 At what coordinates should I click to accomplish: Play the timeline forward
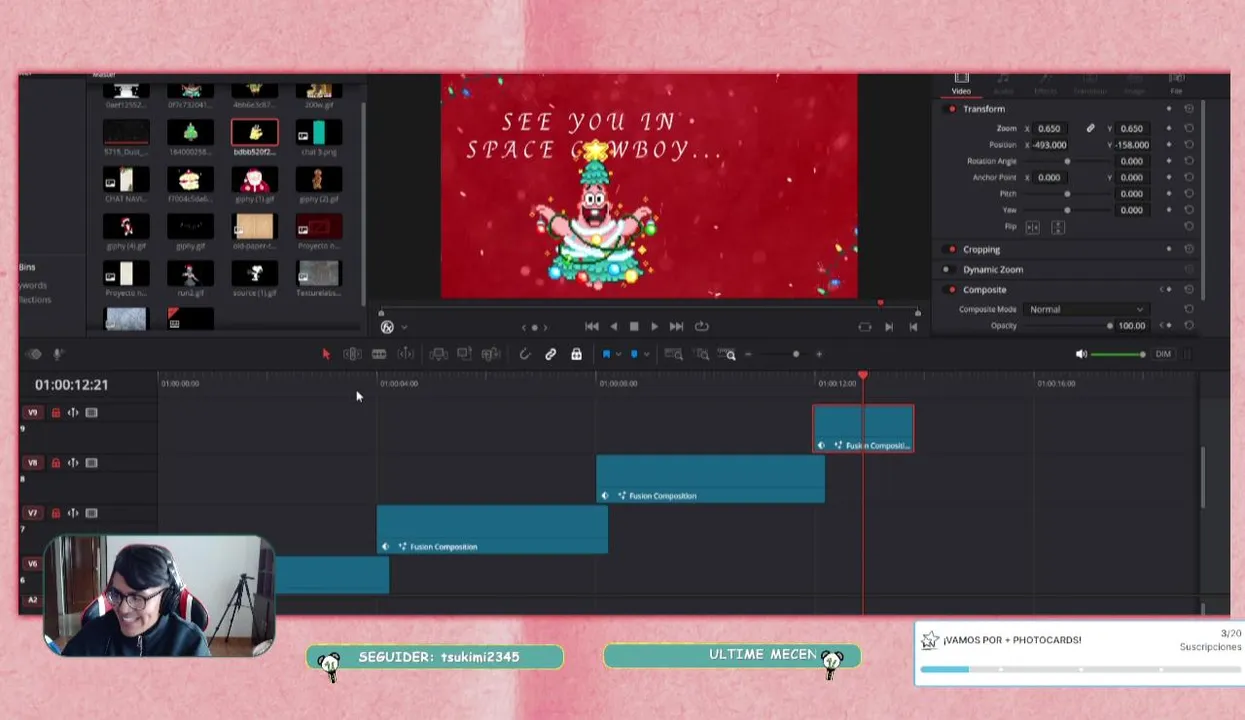click(654, 326)
